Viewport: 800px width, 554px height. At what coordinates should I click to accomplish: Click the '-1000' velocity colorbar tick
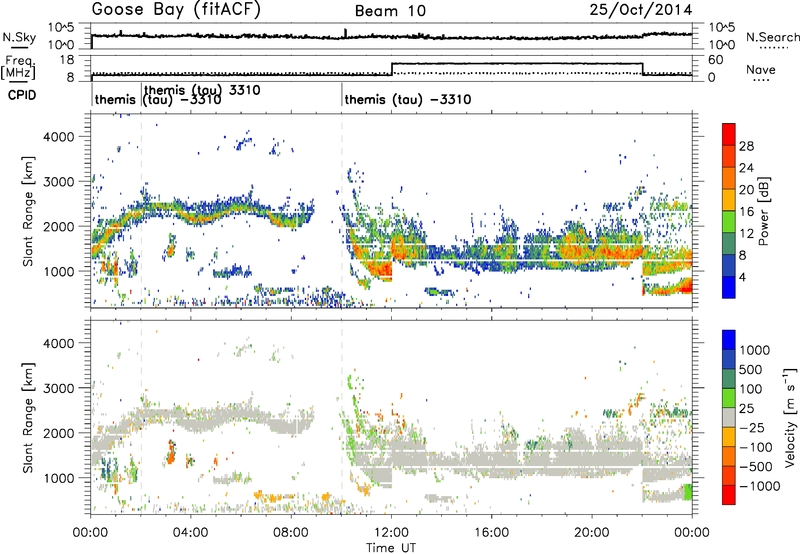pyautogui.click(x=759, y=486)
